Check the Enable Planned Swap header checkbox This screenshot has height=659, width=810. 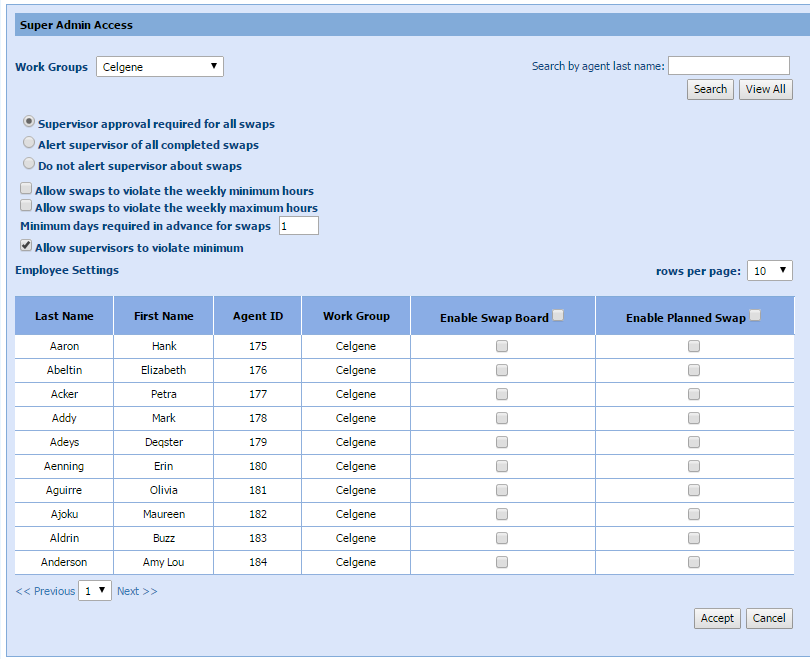[755, 316]
